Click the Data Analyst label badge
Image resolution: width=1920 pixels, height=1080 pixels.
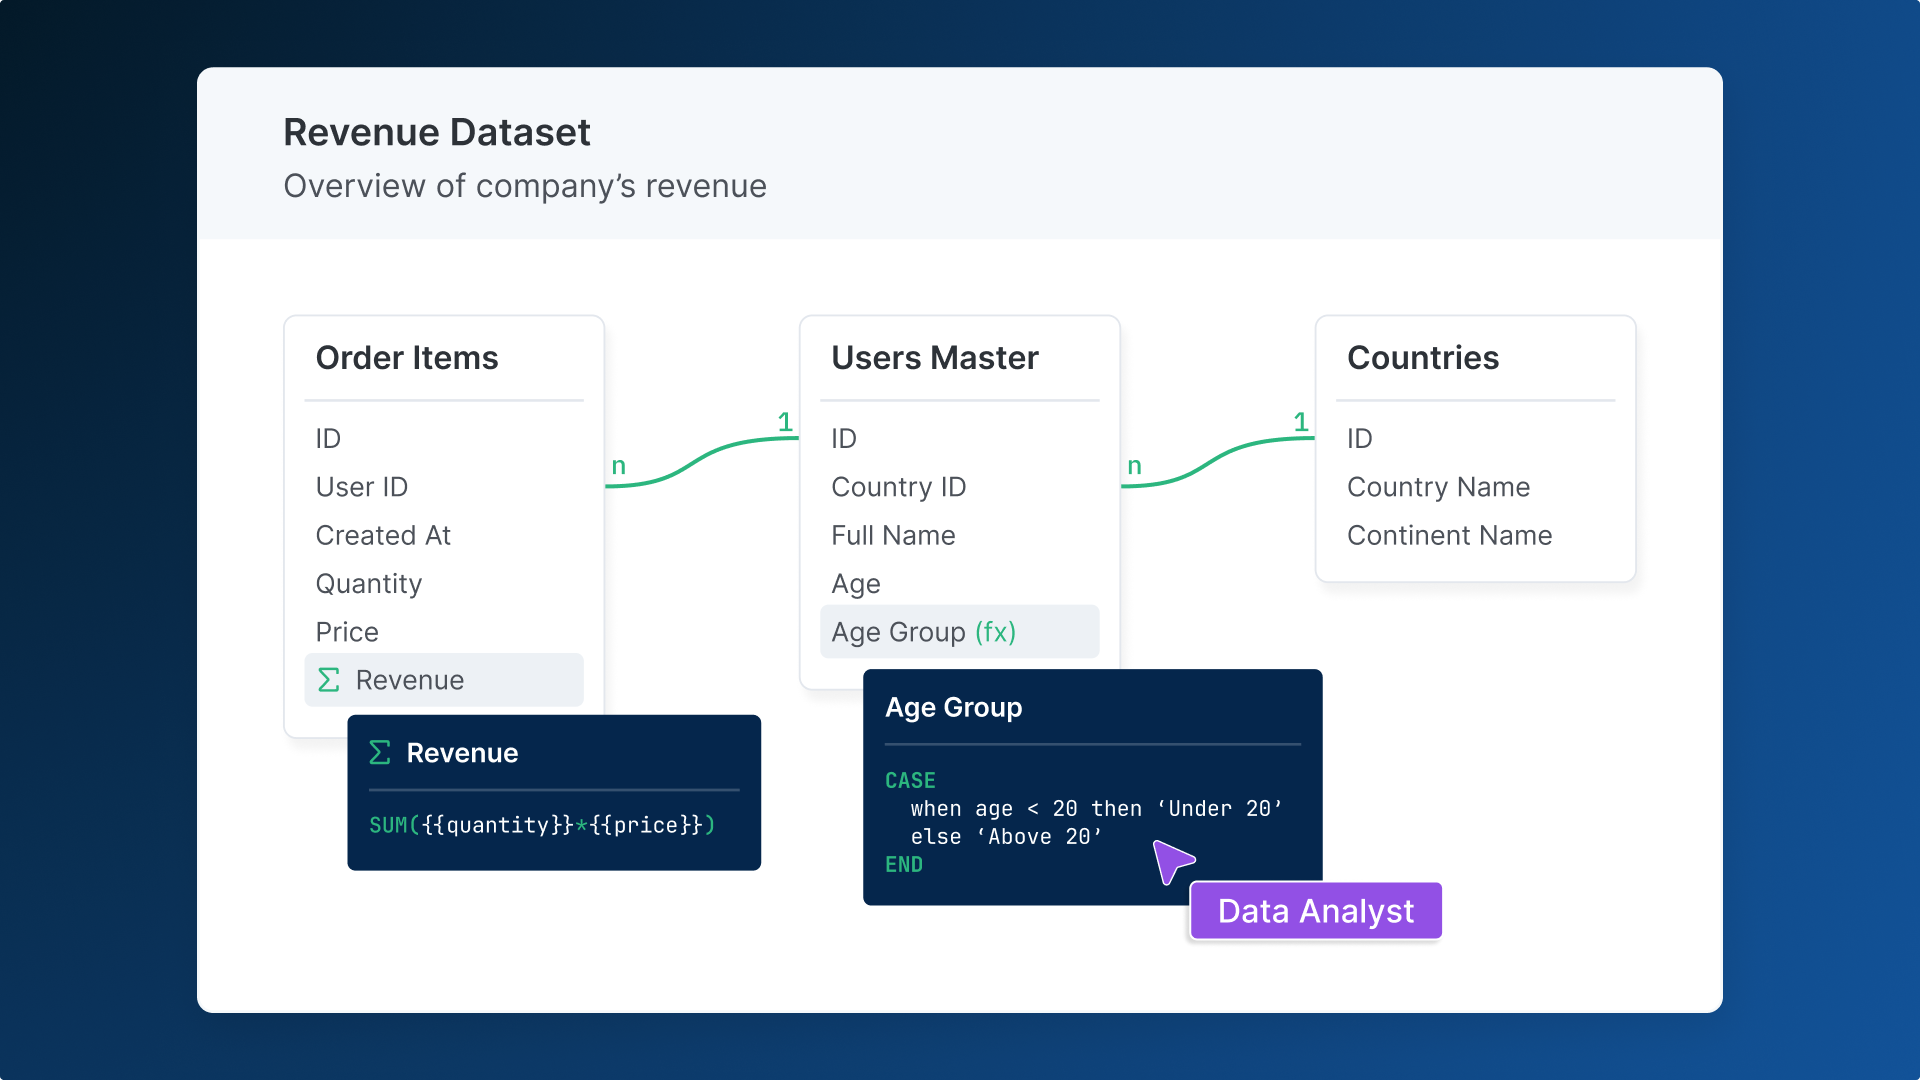[1315, 911]
